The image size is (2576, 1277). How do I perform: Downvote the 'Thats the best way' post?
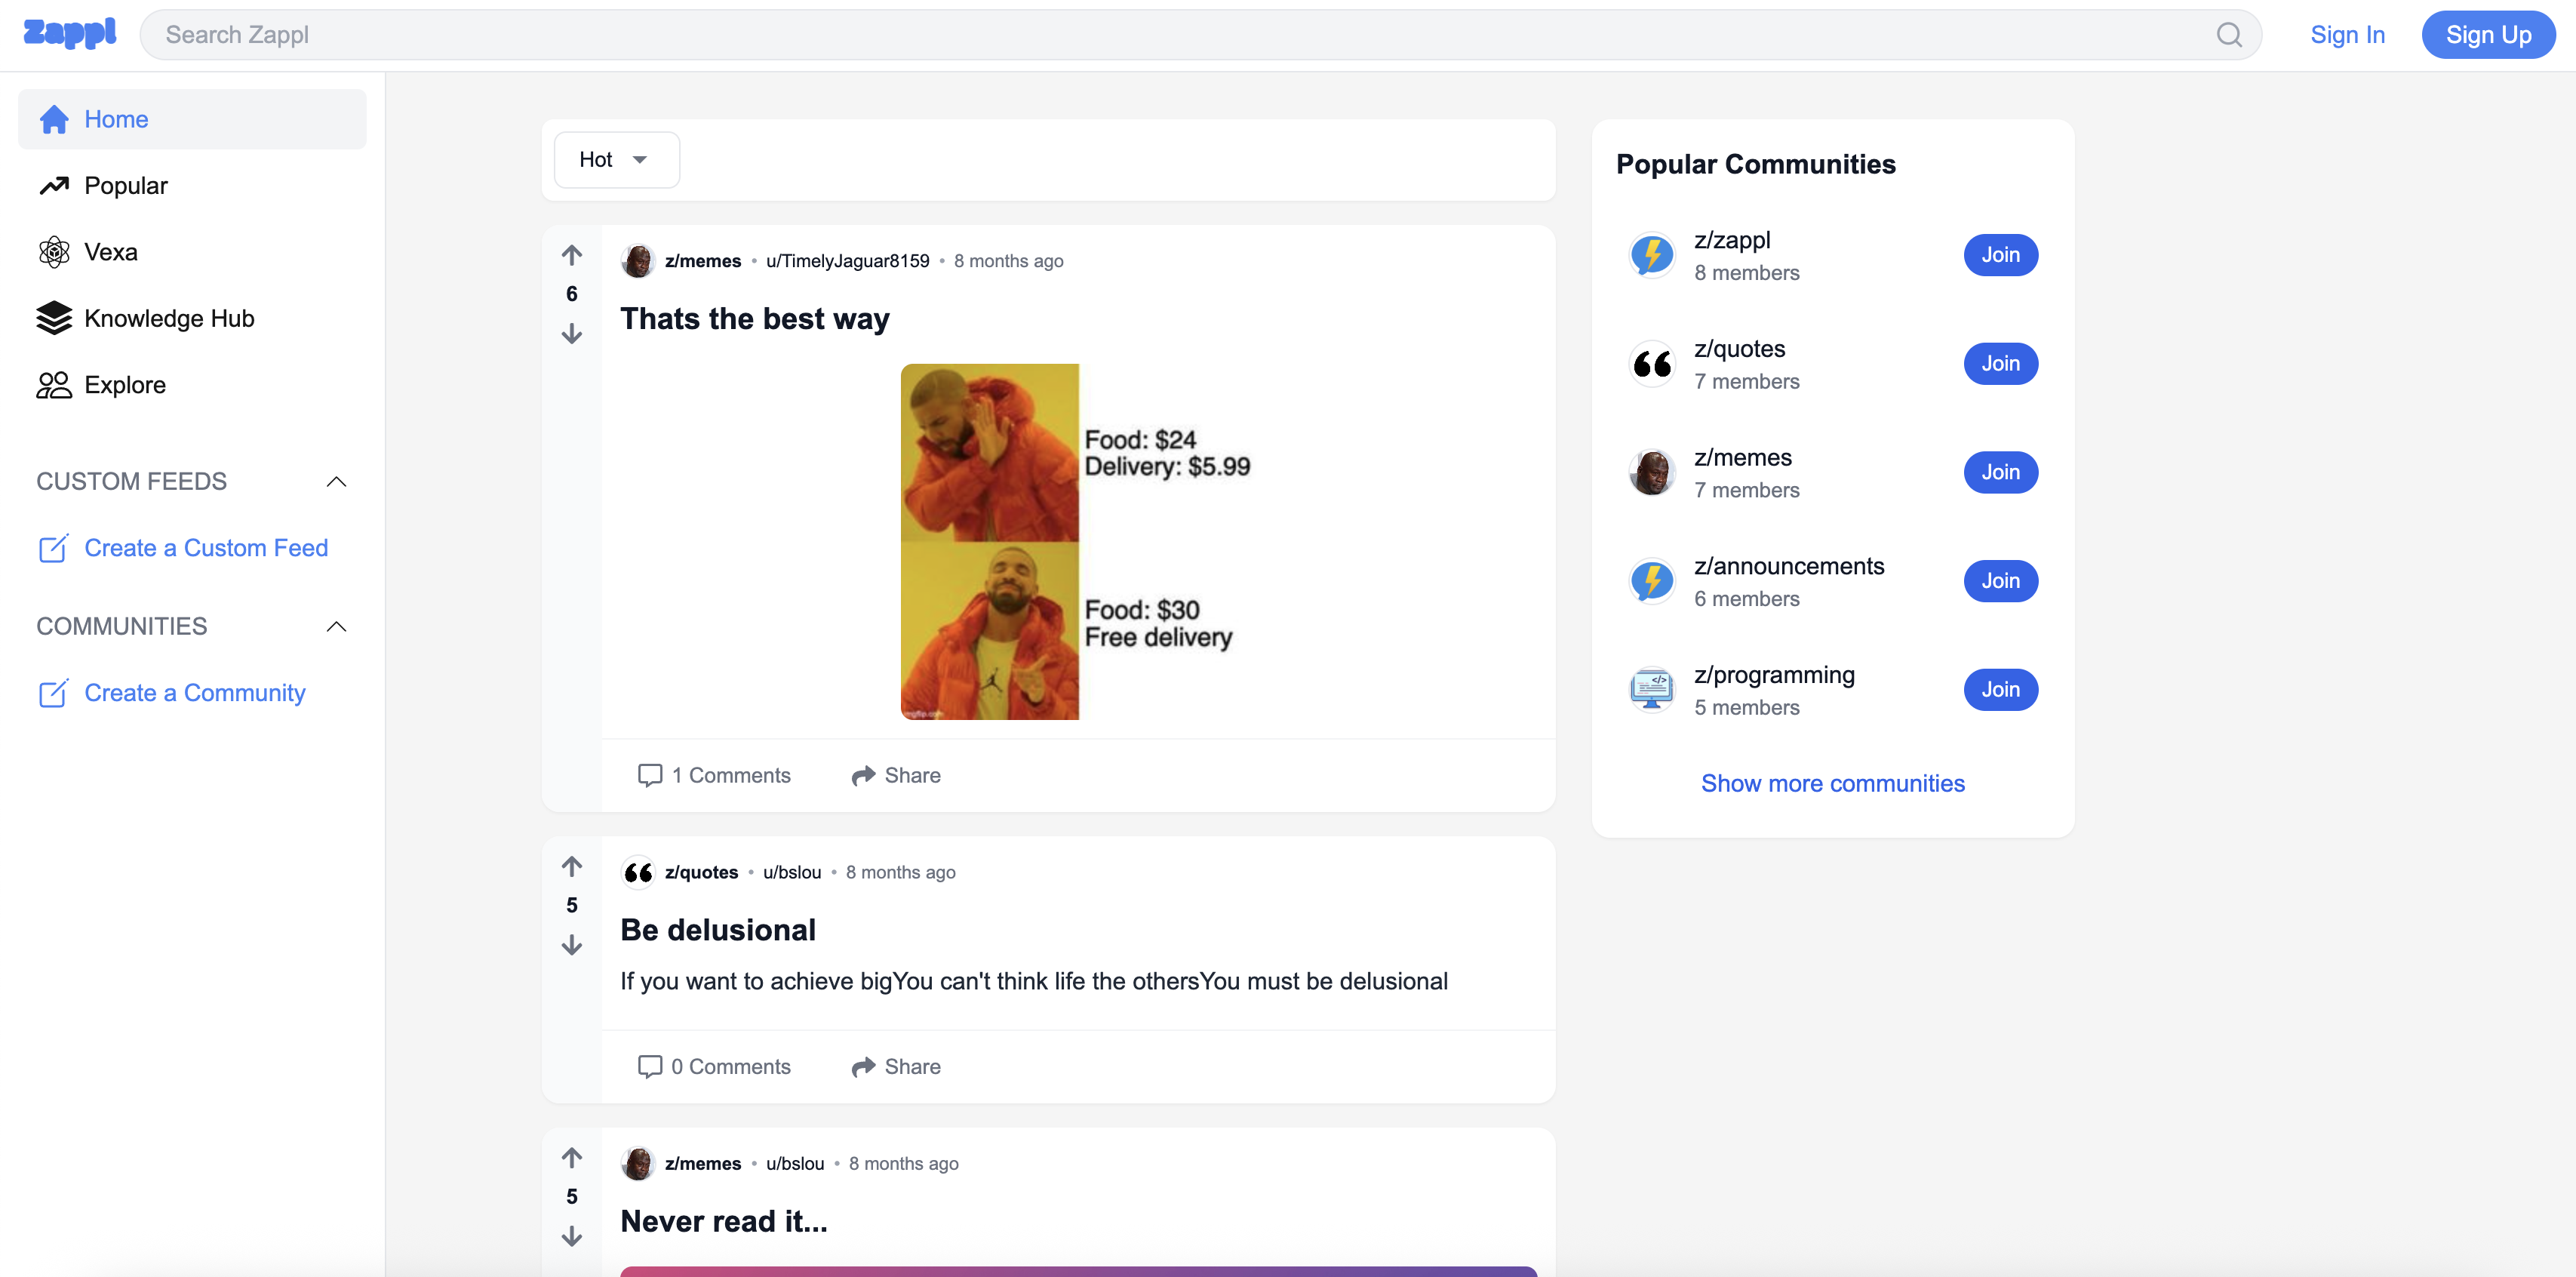tap(572, 334)
